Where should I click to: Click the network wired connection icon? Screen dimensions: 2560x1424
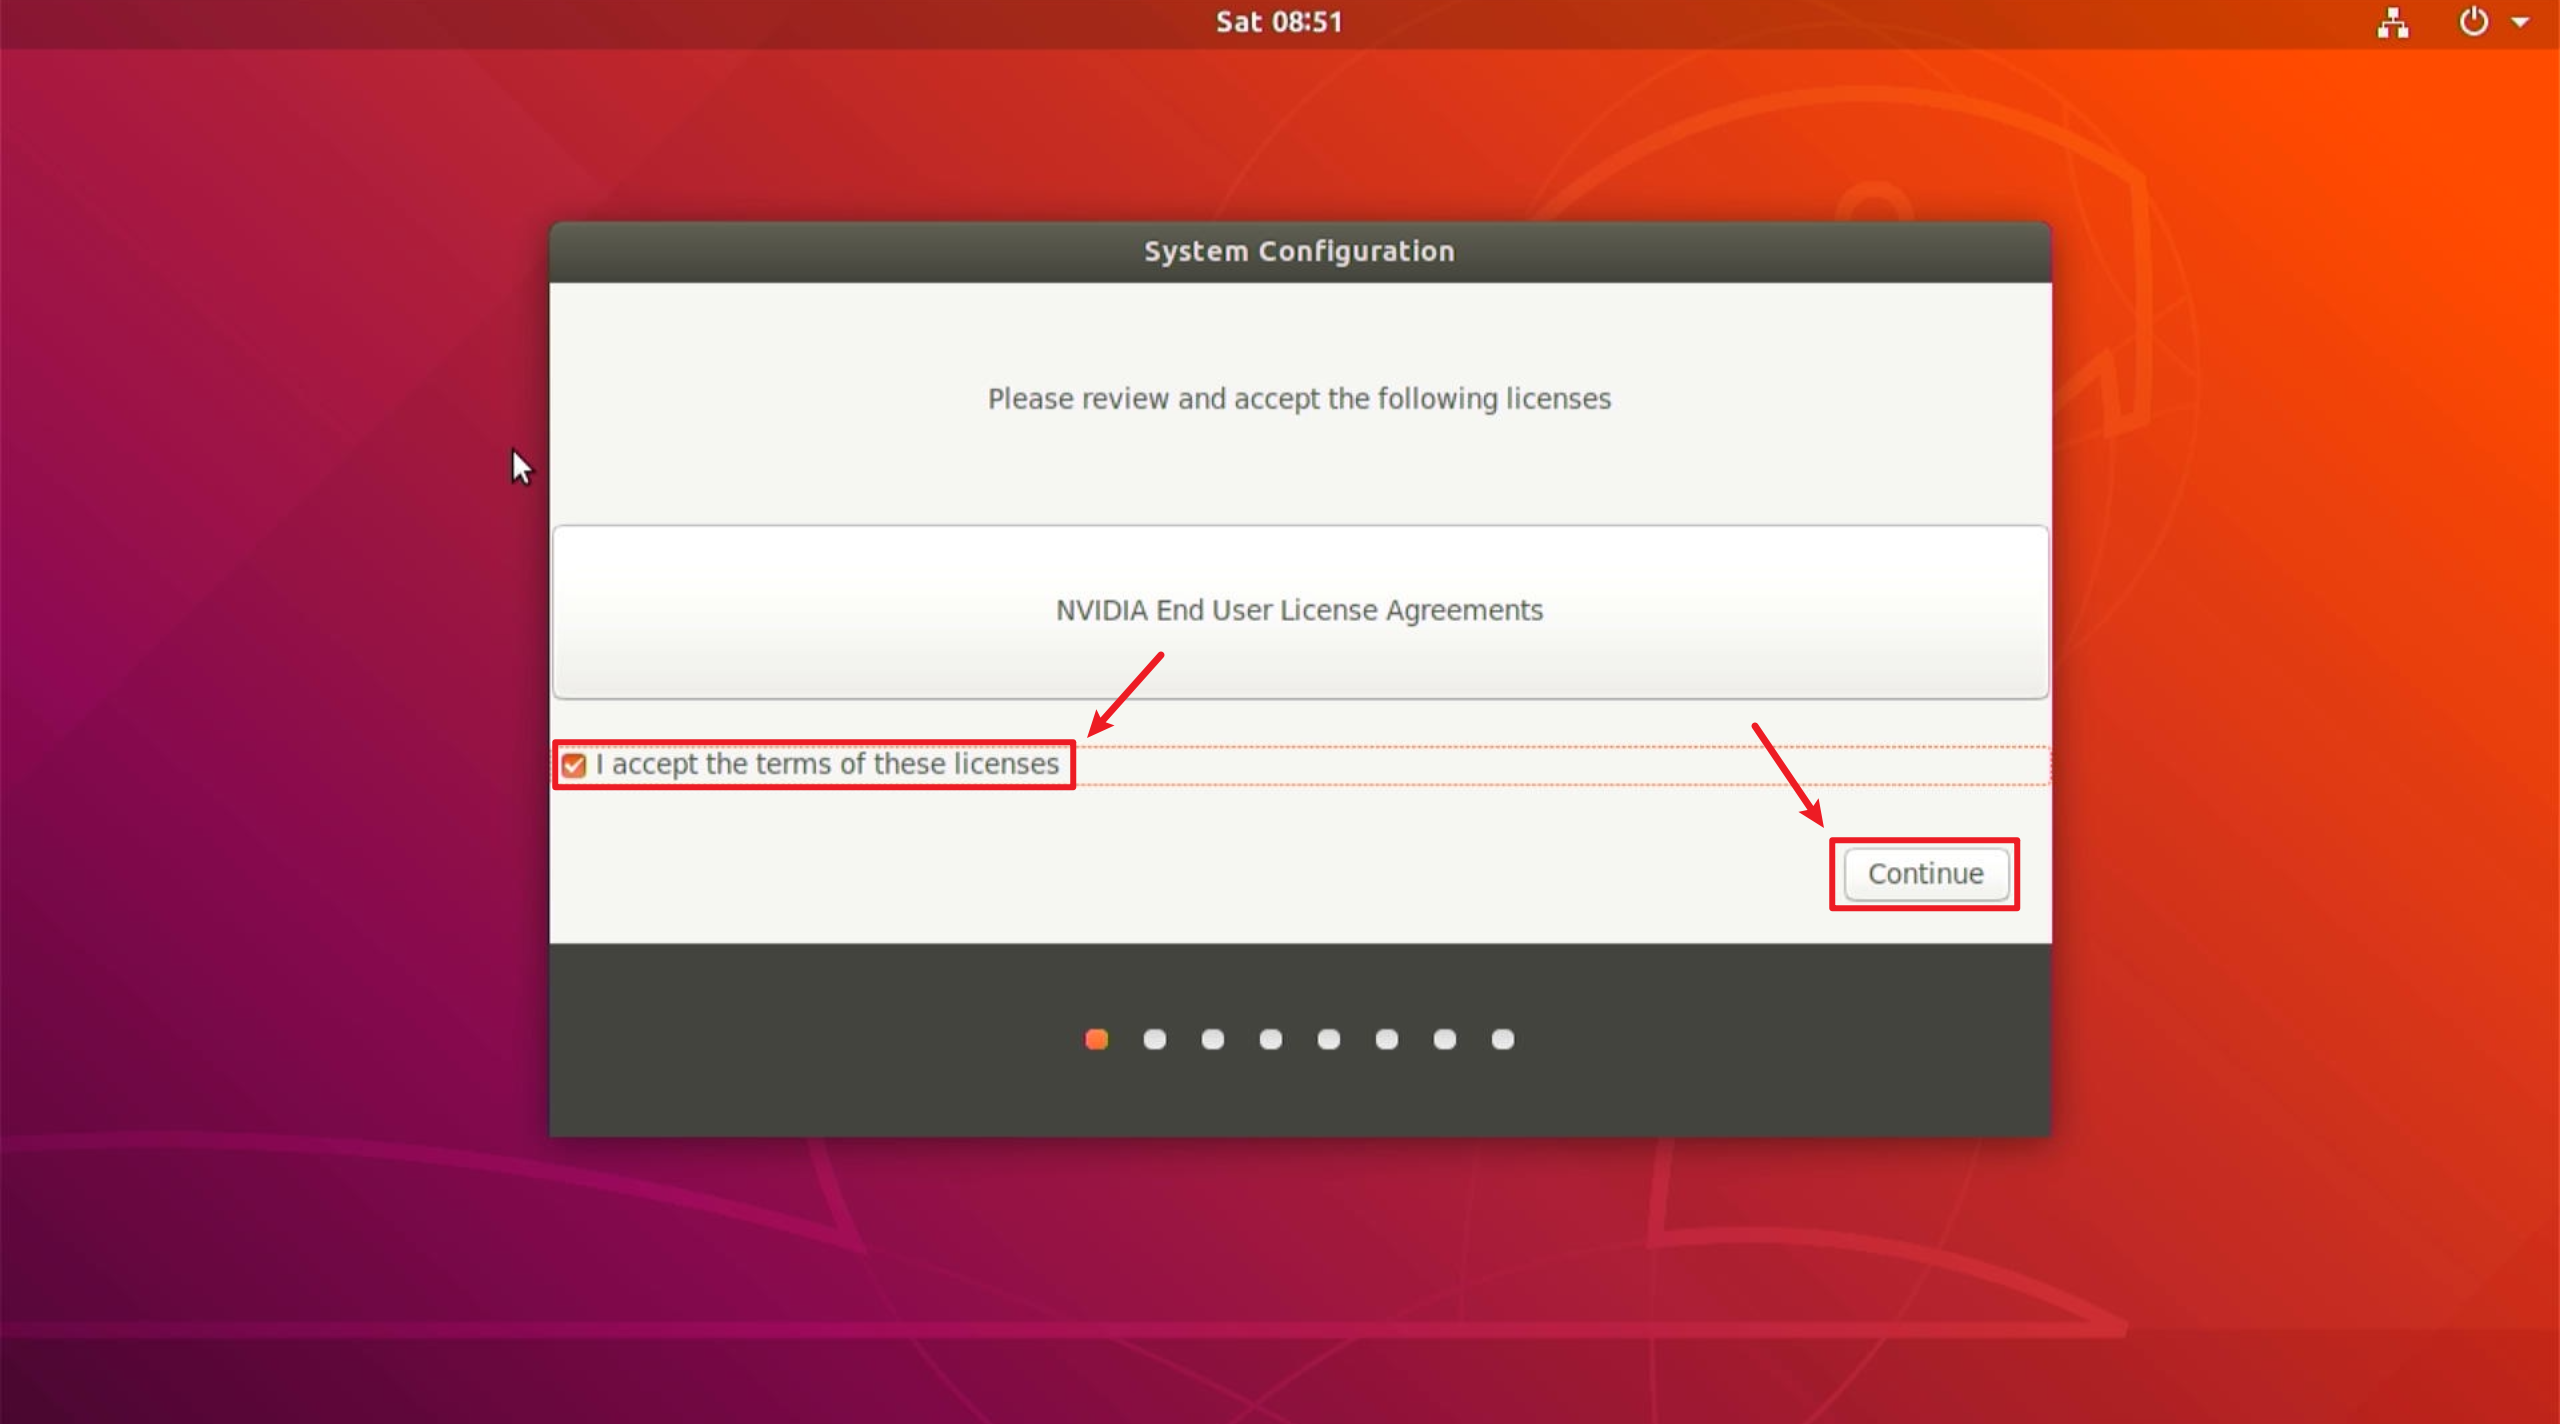pyautogui.click(x=2392, y=22)
